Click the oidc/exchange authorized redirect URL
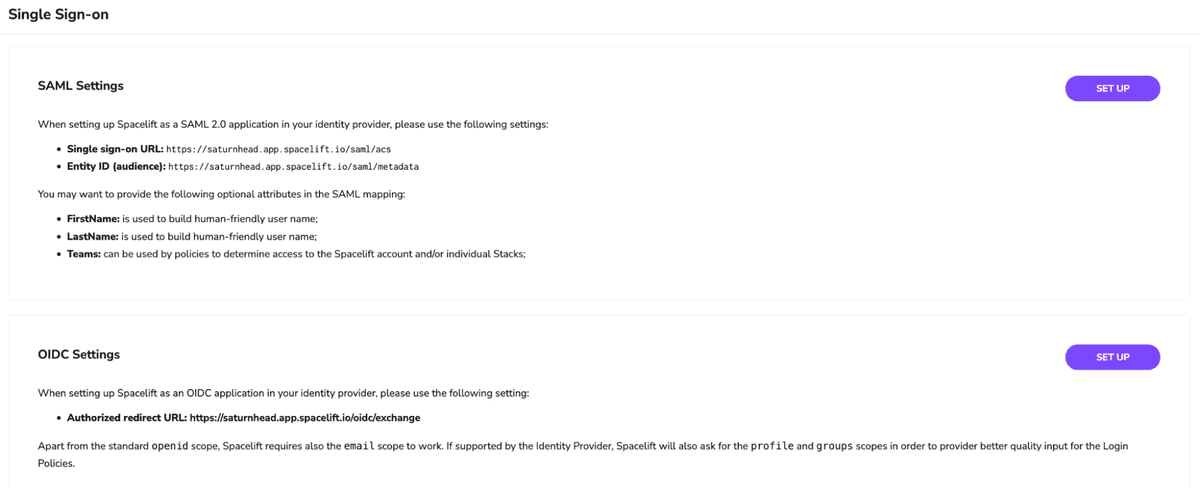The width and height of the screenshot is (1200, 488). coord(305,418)
